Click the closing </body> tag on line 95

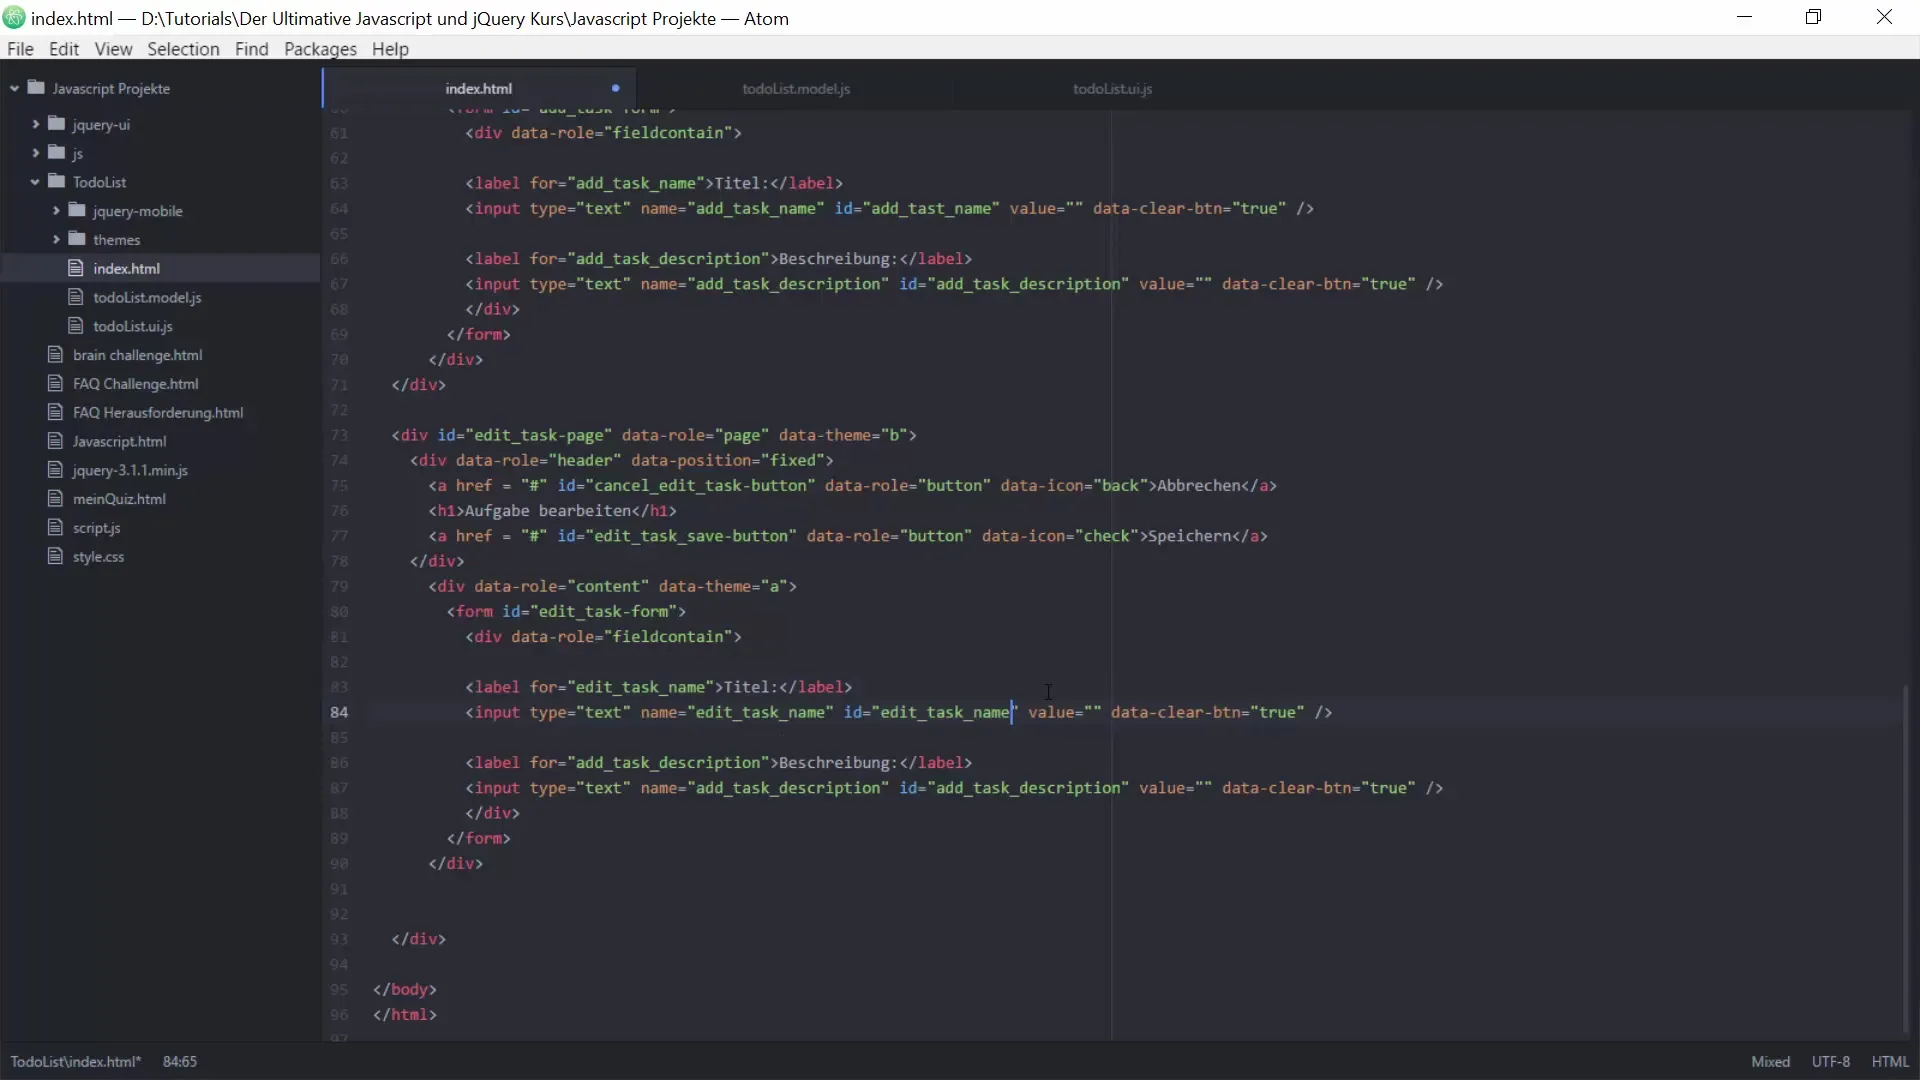(404, 989)
